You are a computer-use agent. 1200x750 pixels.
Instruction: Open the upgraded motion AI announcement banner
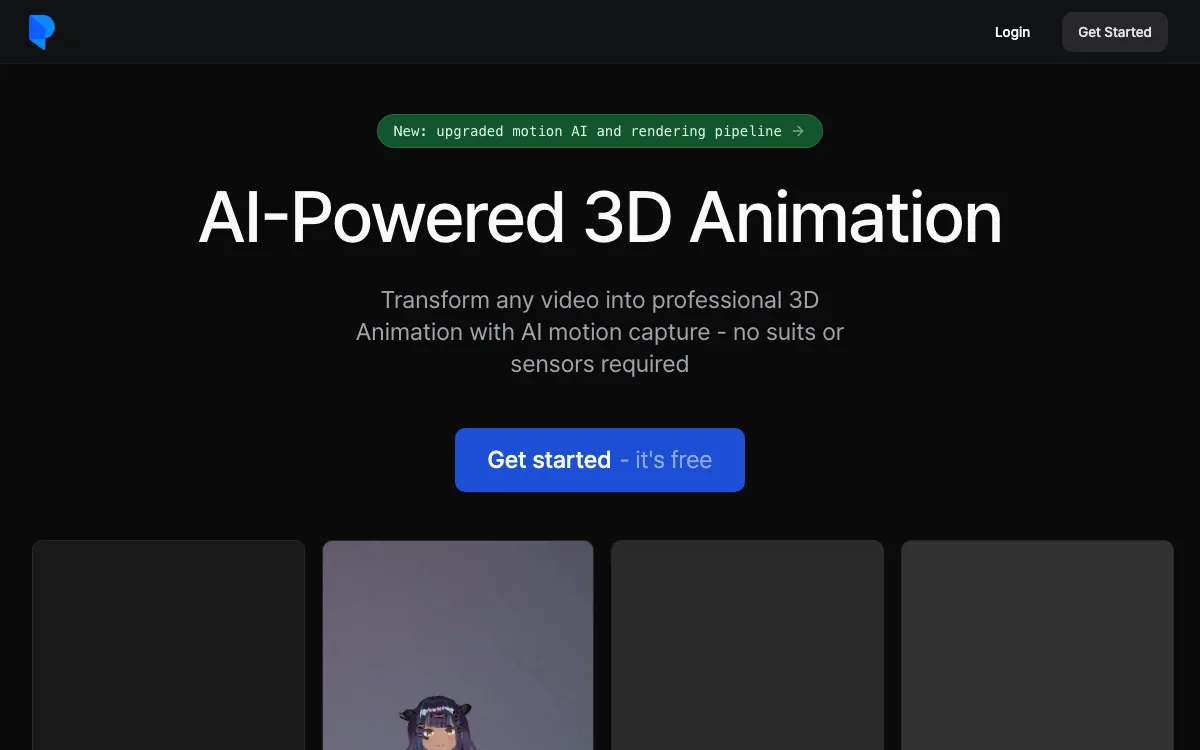click(600, 131)
